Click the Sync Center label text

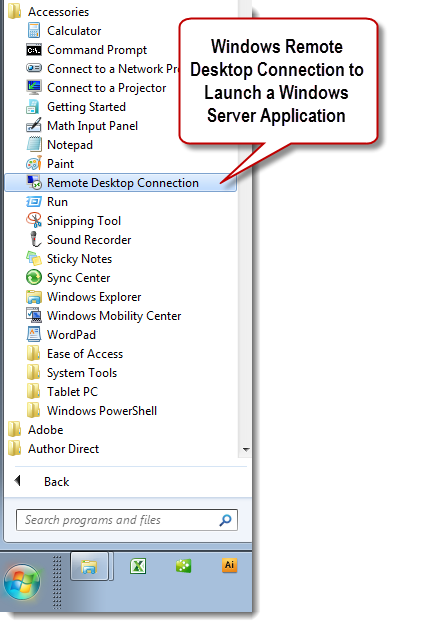(x=79, y=278)
